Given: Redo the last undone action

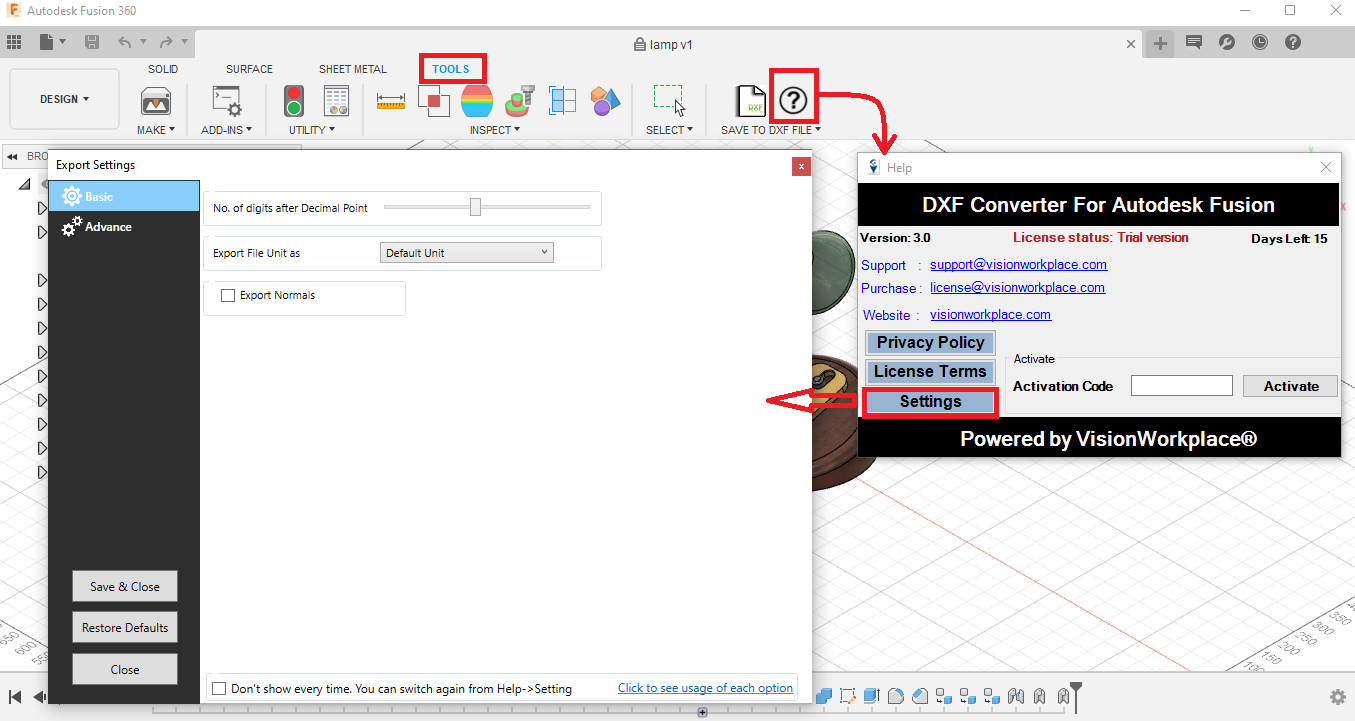Looking at the screenshot, I should coord(166,42).
